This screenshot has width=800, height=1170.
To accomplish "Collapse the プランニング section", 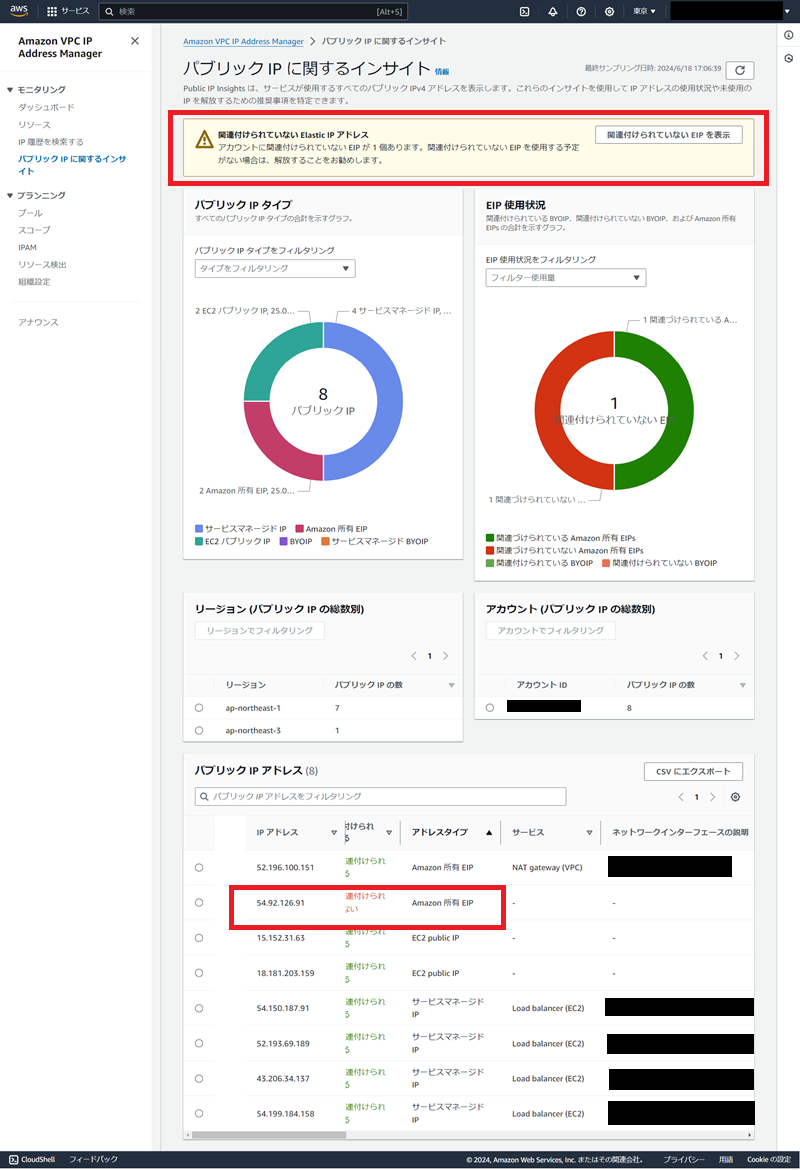I will [x=10, y=195].
